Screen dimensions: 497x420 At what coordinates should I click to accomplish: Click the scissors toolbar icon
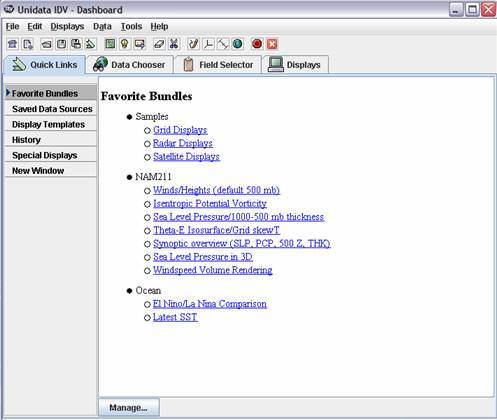[x=174, y=44]
